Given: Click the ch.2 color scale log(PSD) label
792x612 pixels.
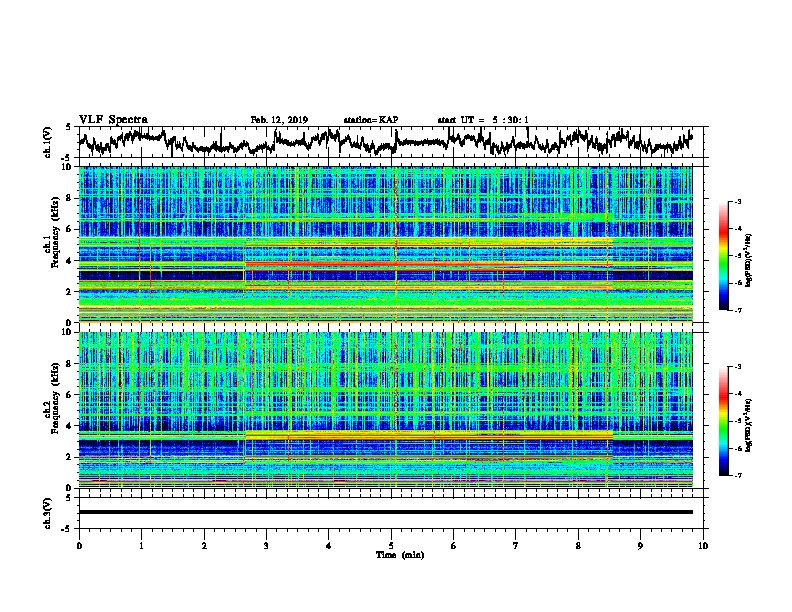Looking at the screenshot, I should tap(748, 425).
